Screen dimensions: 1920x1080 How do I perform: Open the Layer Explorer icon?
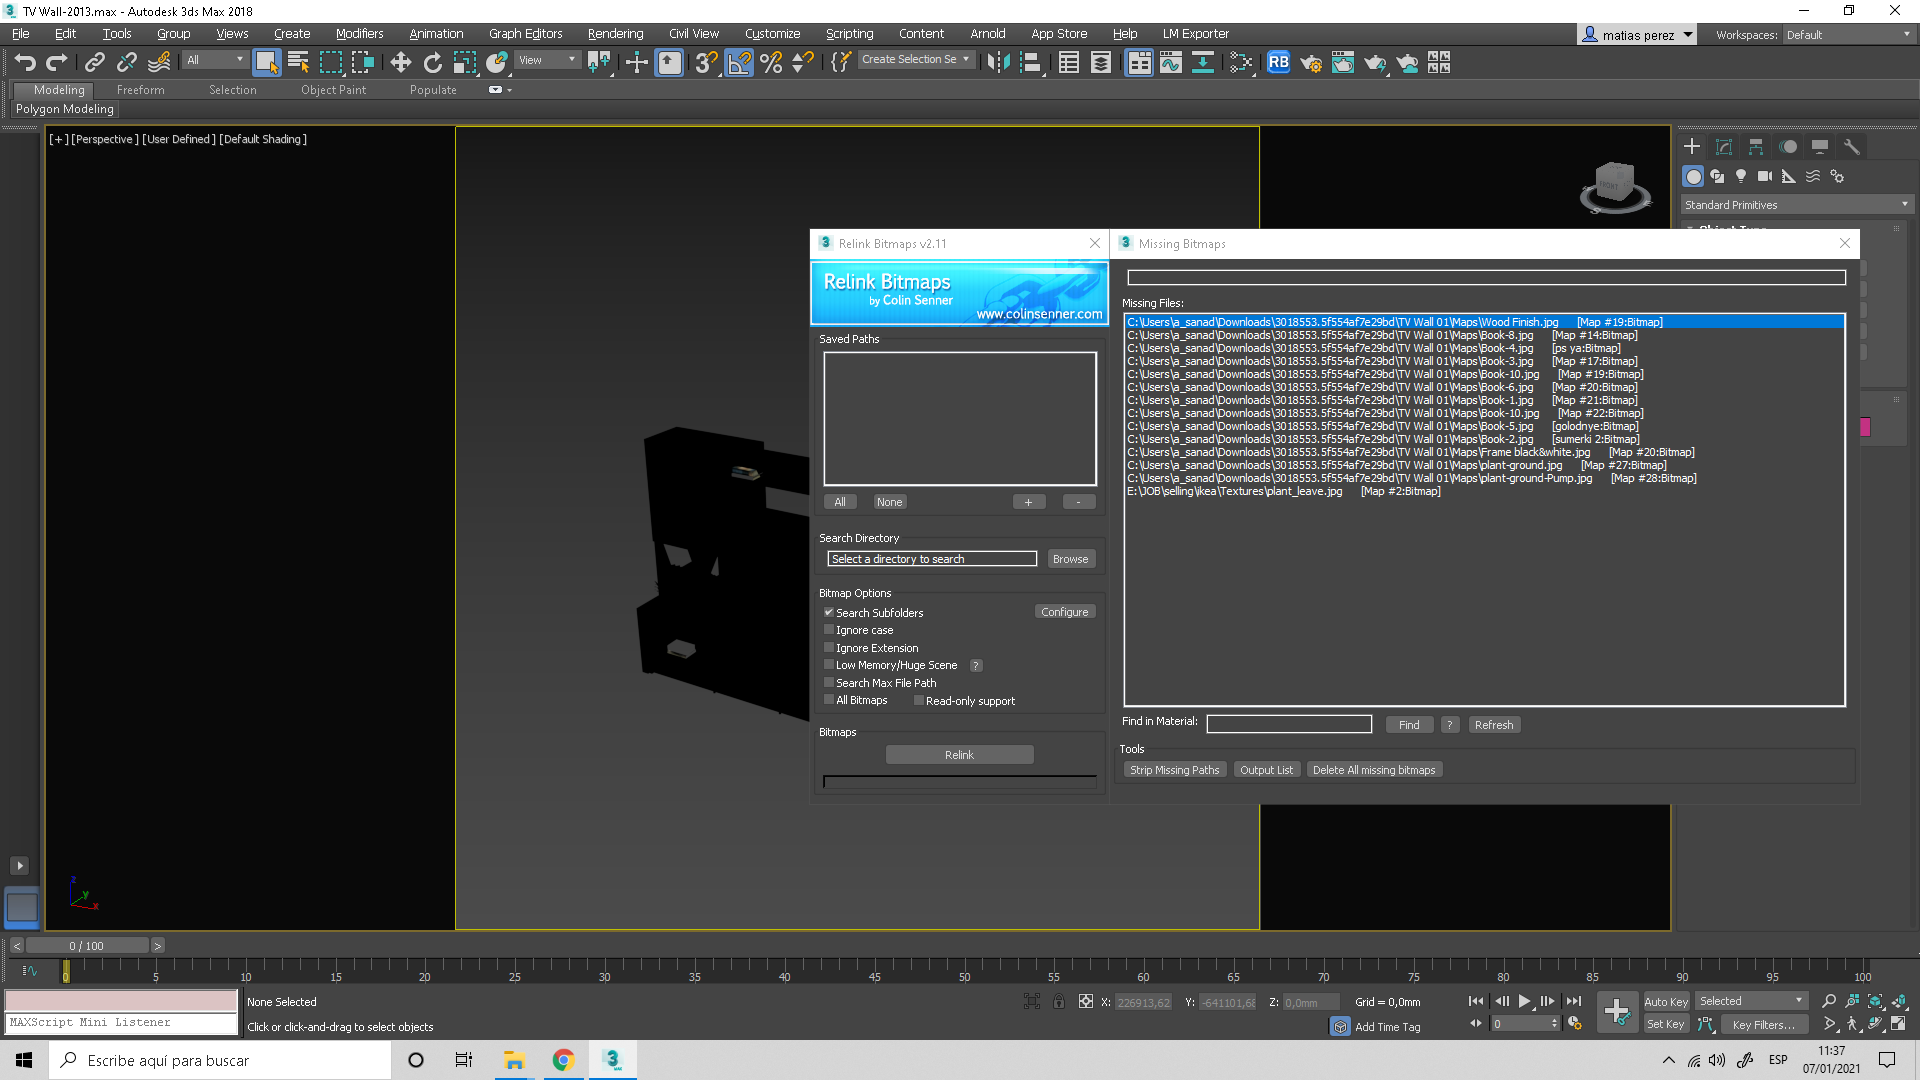pyautogui.click(x=1101, y=63)
